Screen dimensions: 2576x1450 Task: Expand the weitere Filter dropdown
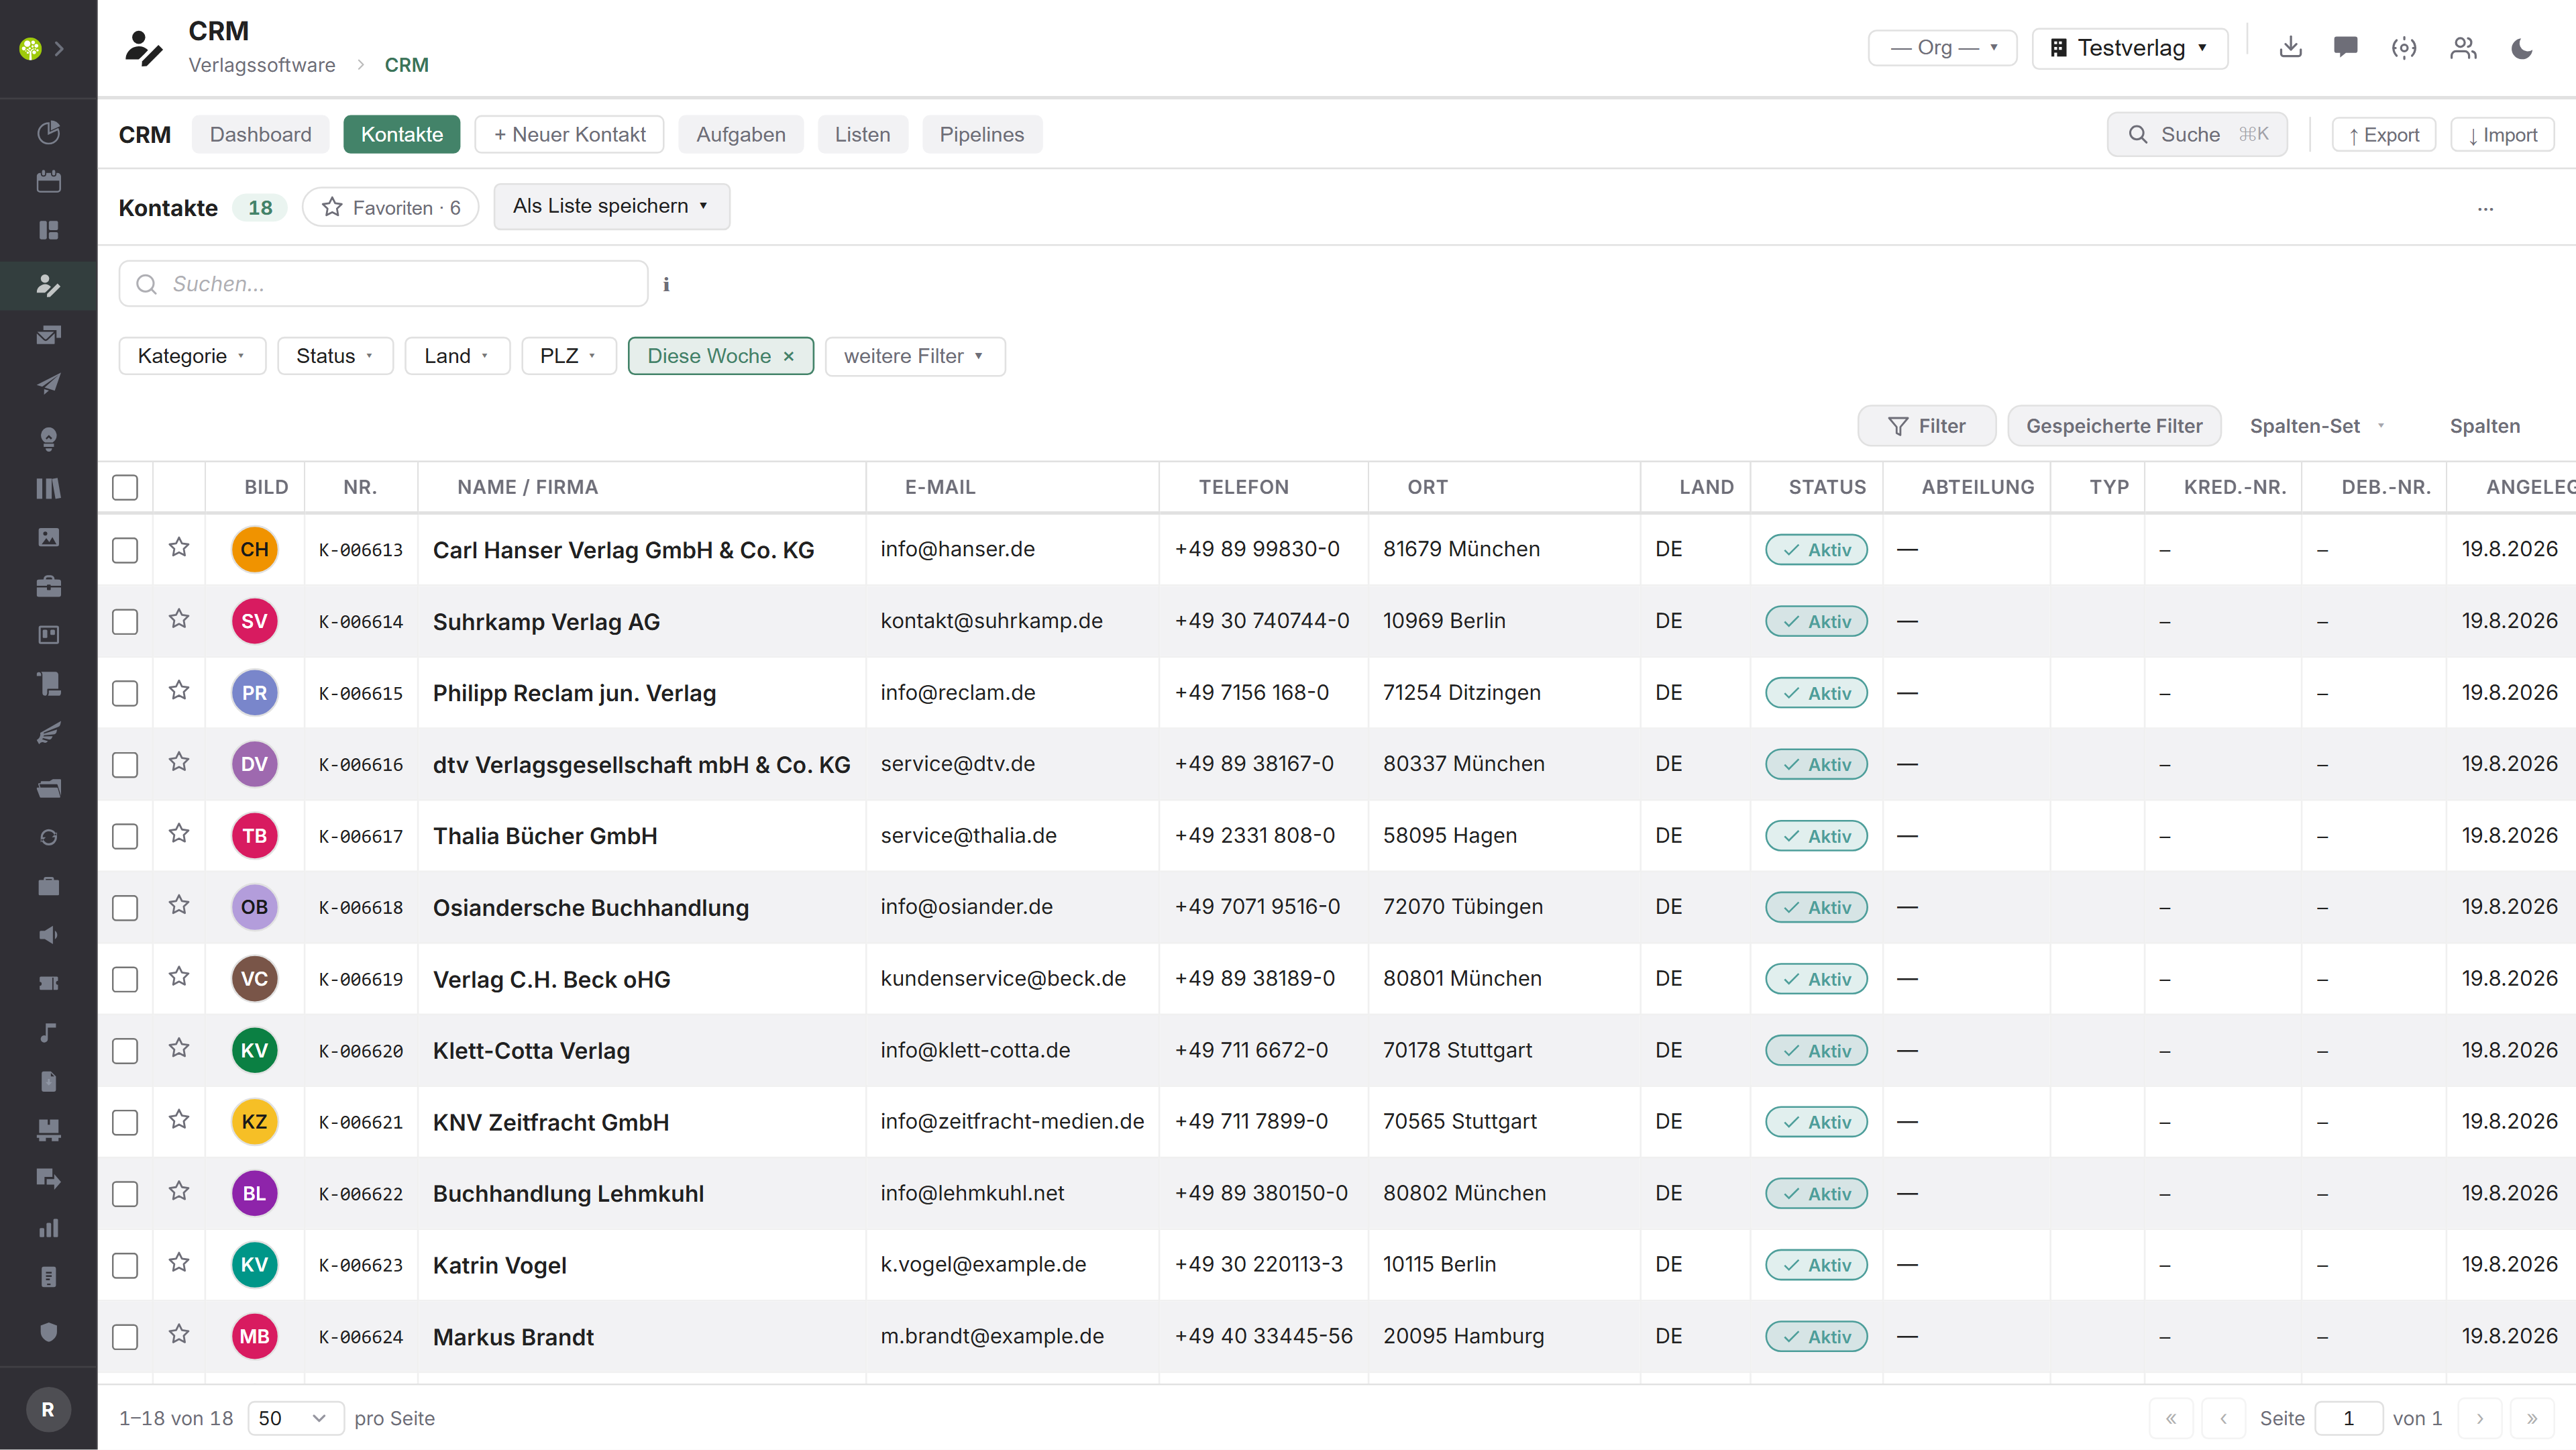pos(914,356)
